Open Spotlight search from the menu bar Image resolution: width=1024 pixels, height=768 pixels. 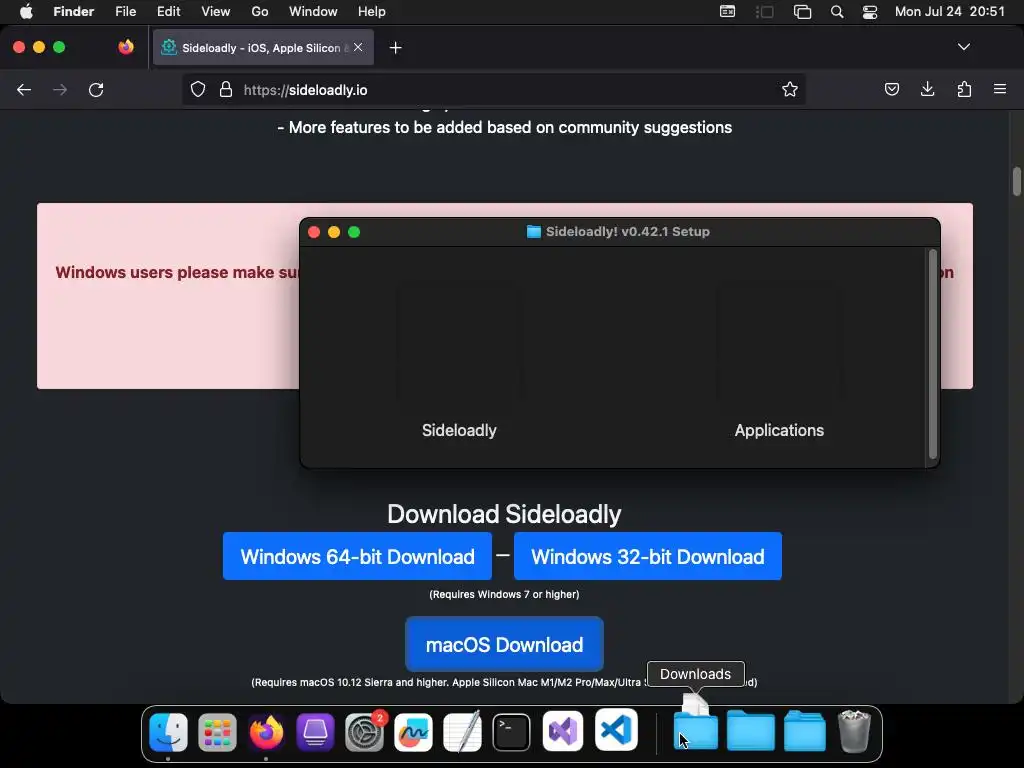837,12
